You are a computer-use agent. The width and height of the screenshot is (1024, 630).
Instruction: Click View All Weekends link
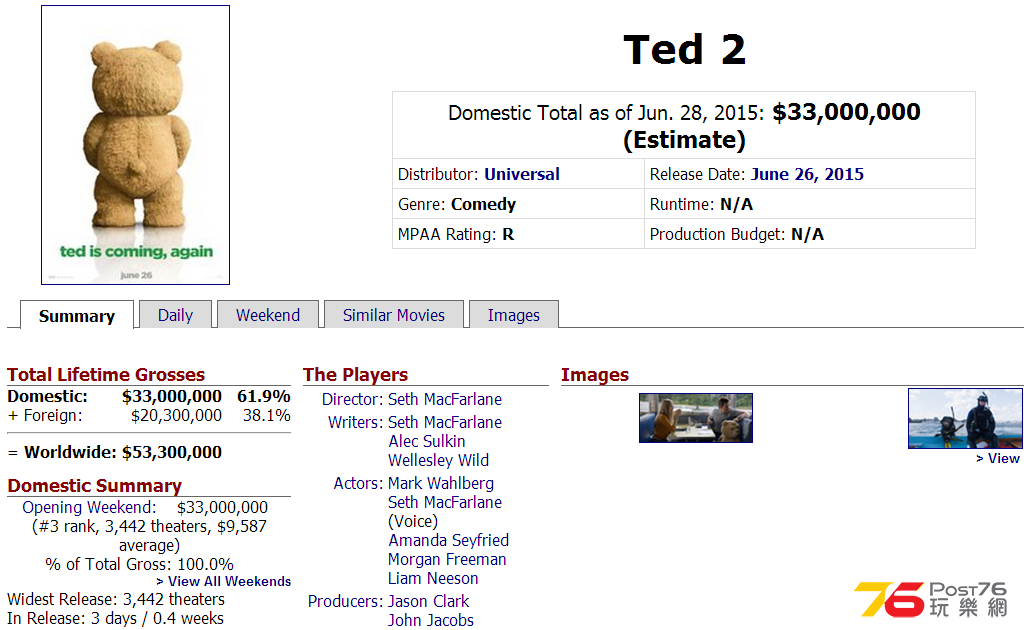click(x=224, y=581)
